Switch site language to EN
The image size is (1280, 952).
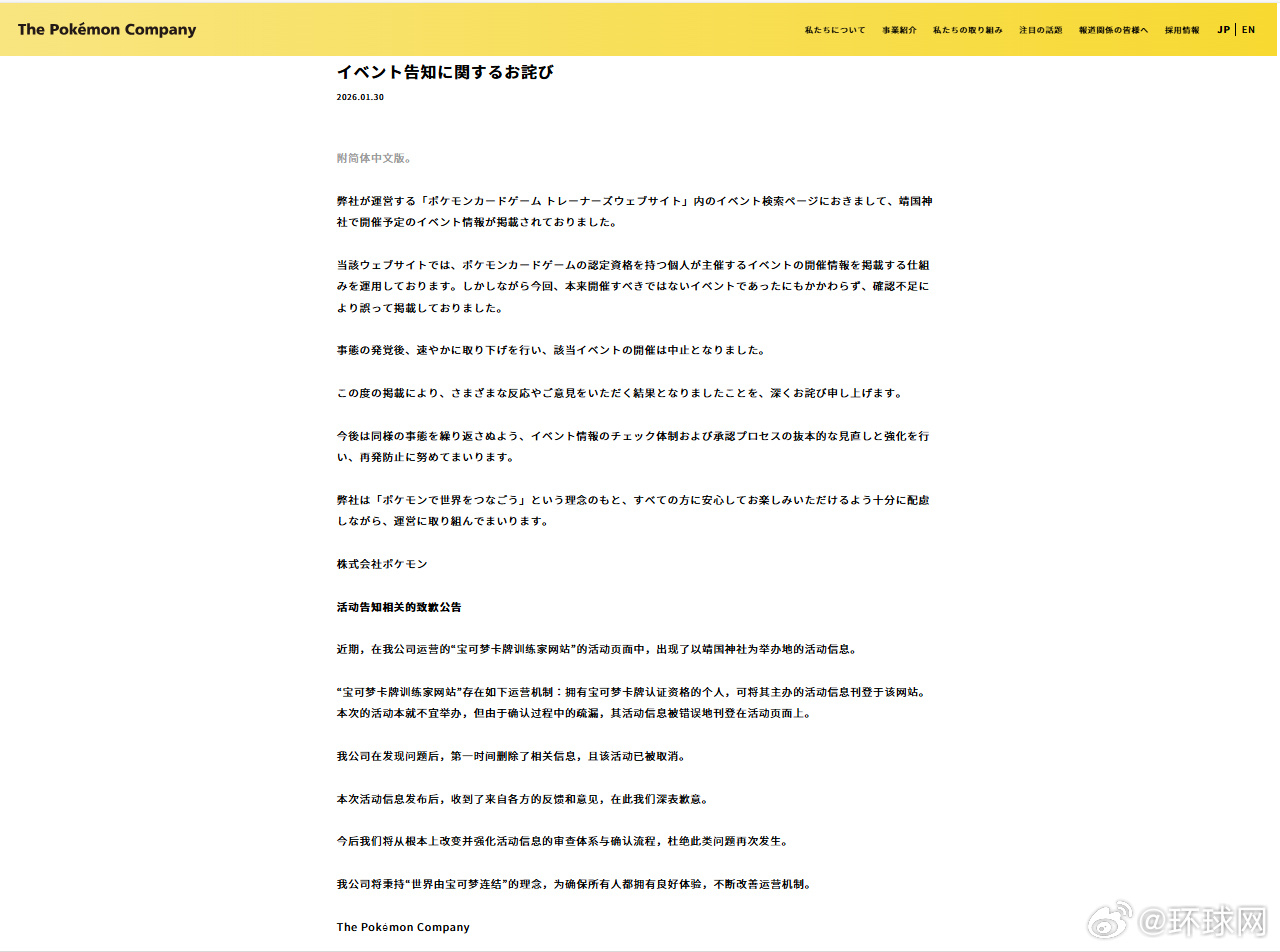(1248, 29)
